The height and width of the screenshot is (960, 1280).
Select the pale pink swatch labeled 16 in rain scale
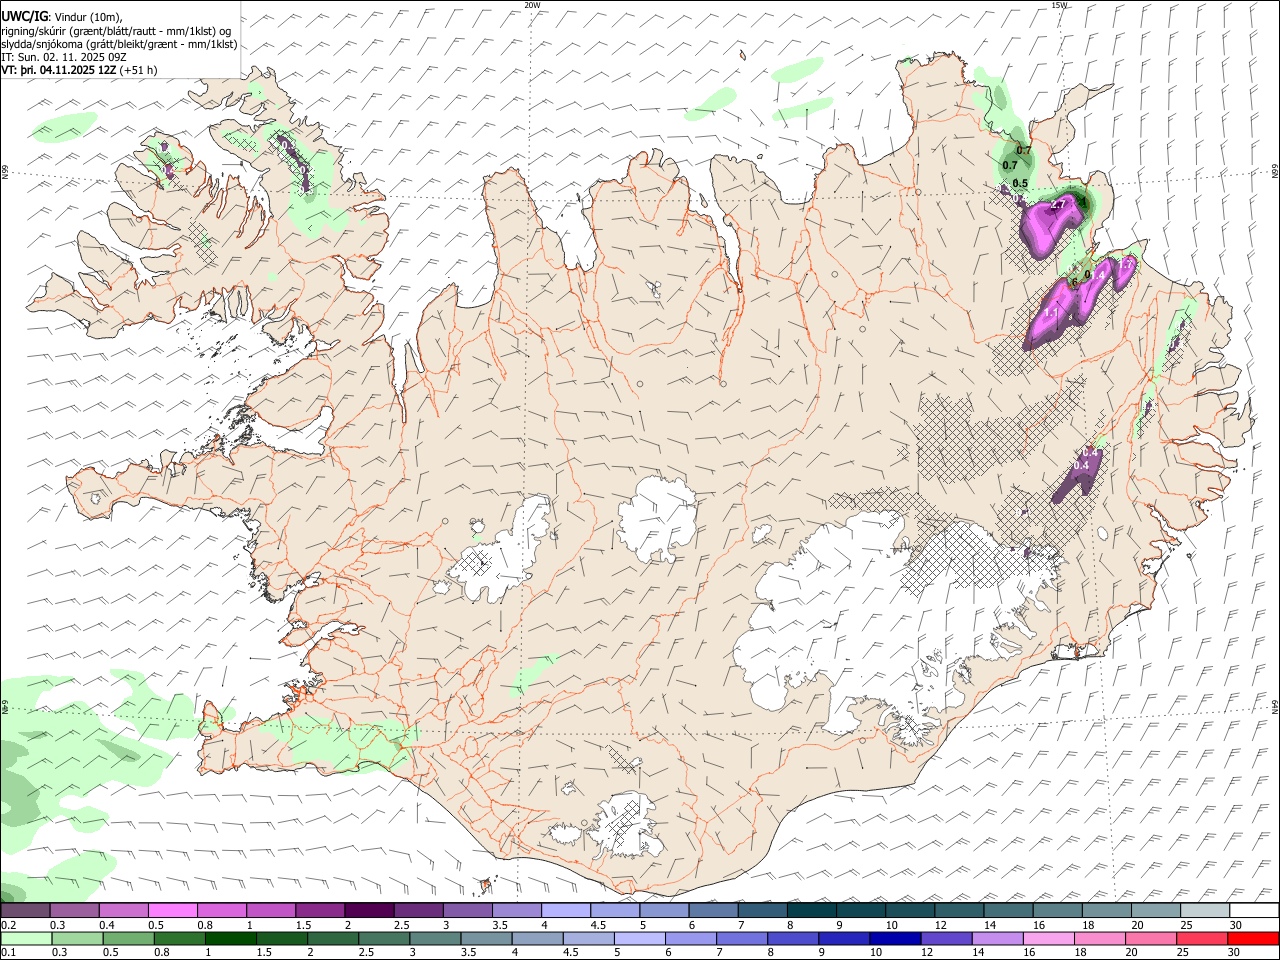[x=1047, y=939]
